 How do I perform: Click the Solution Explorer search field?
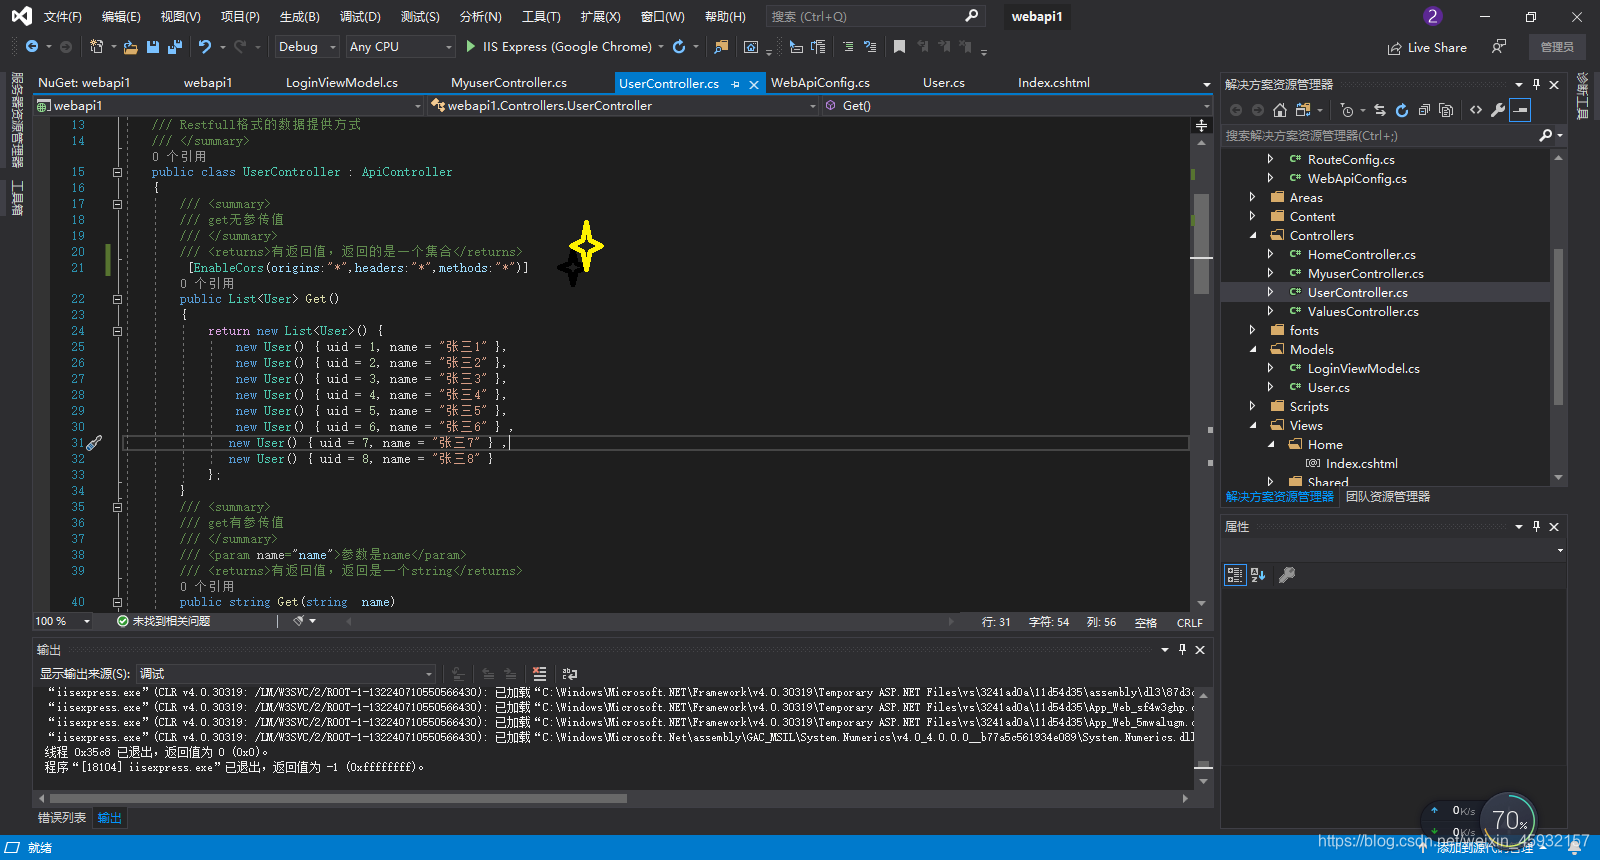[x=1380, y=135]
